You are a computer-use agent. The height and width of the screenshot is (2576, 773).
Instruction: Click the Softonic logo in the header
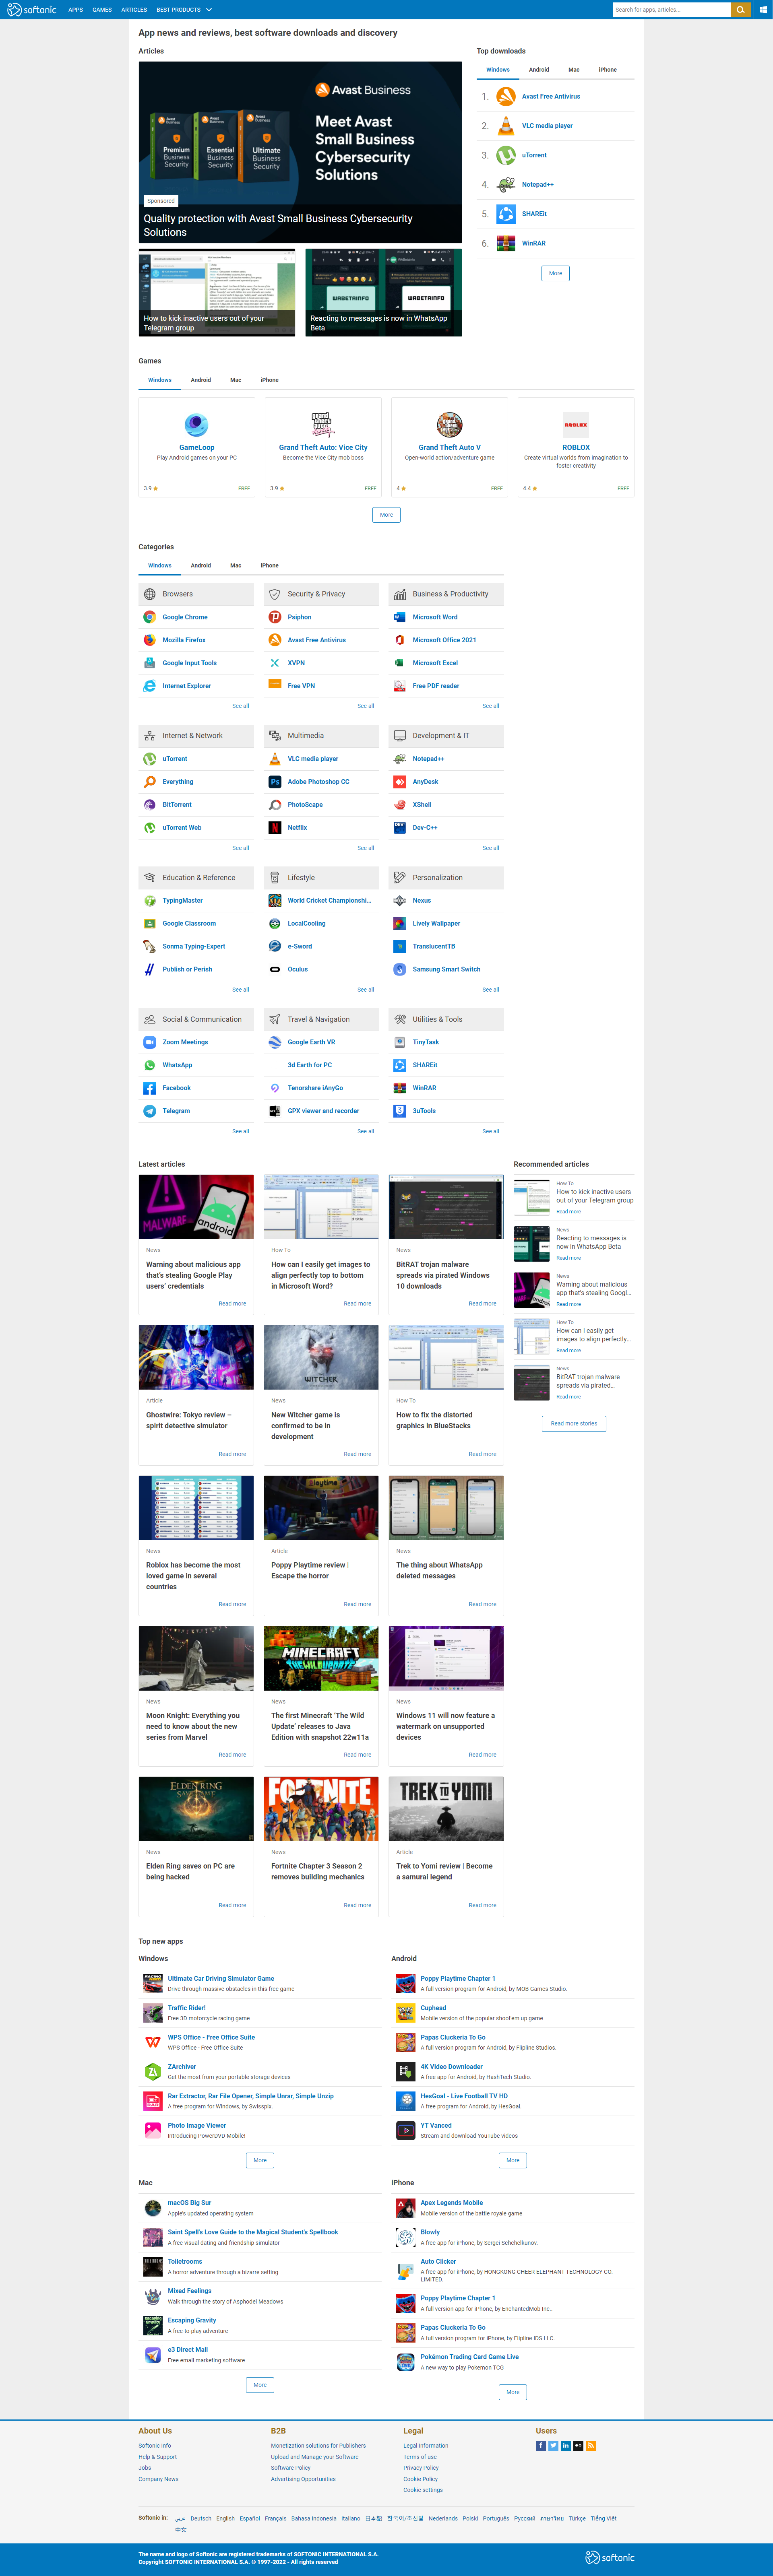[32, 10]
